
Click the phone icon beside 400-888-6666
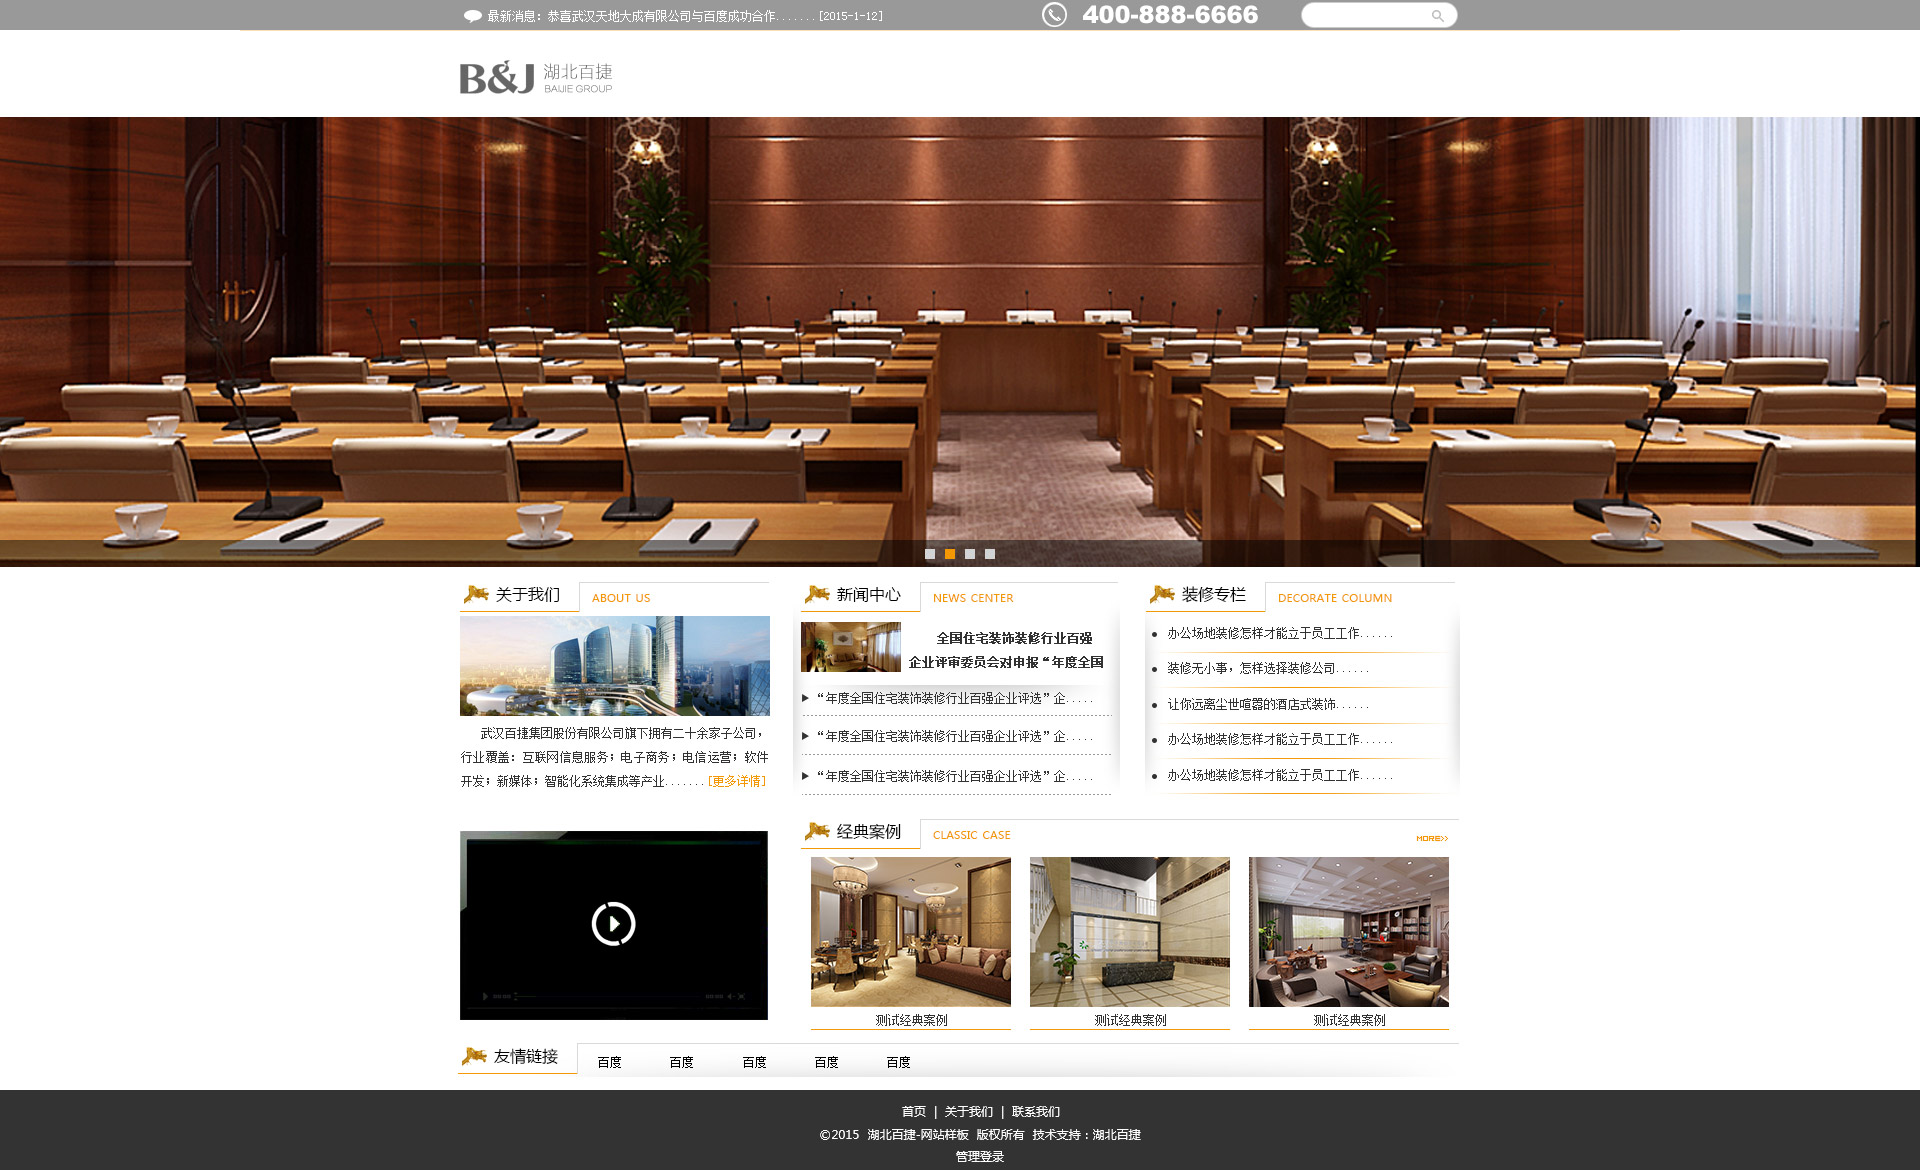(1054, 15)
